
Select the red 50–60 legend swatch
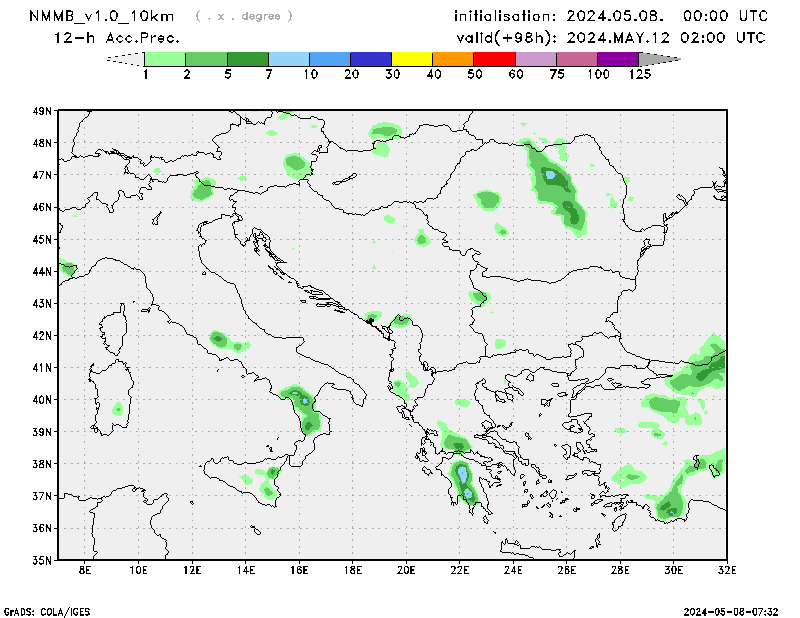[x=494, y=59]
